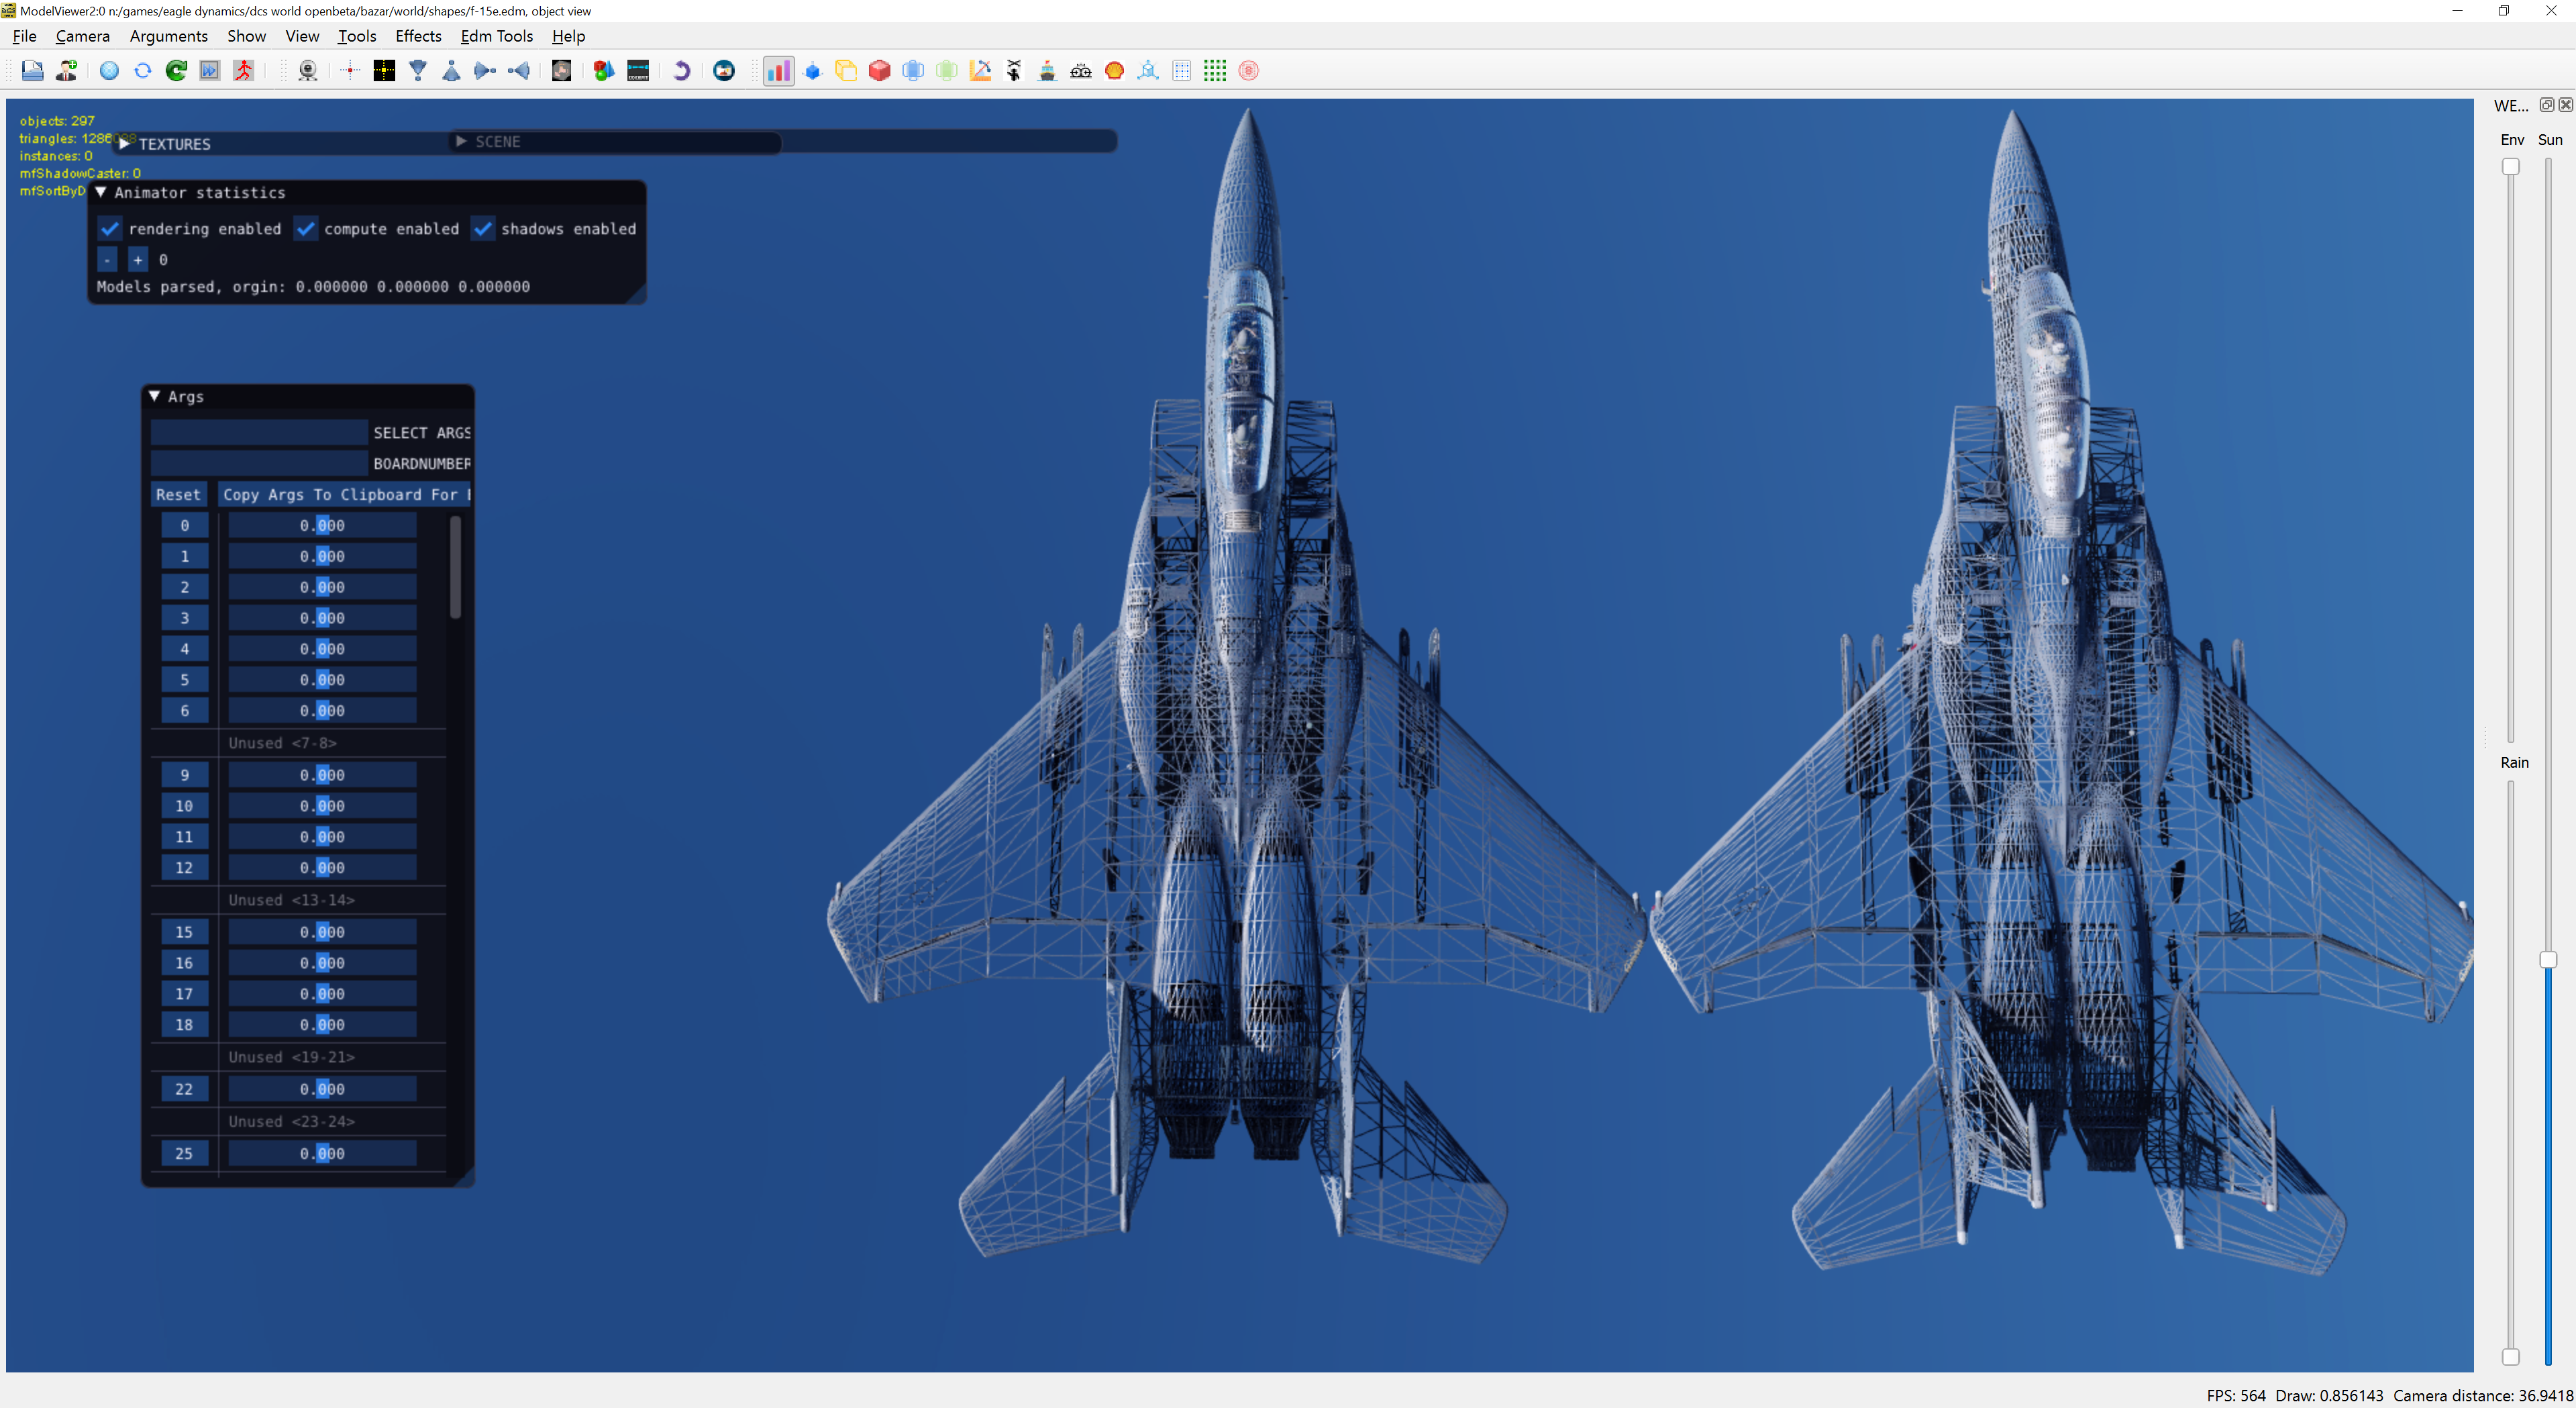Click the round screenshot picture icon
The width and height of the screenshot is (2576, 1408).
pyautogui.click(x=724, y=71)
